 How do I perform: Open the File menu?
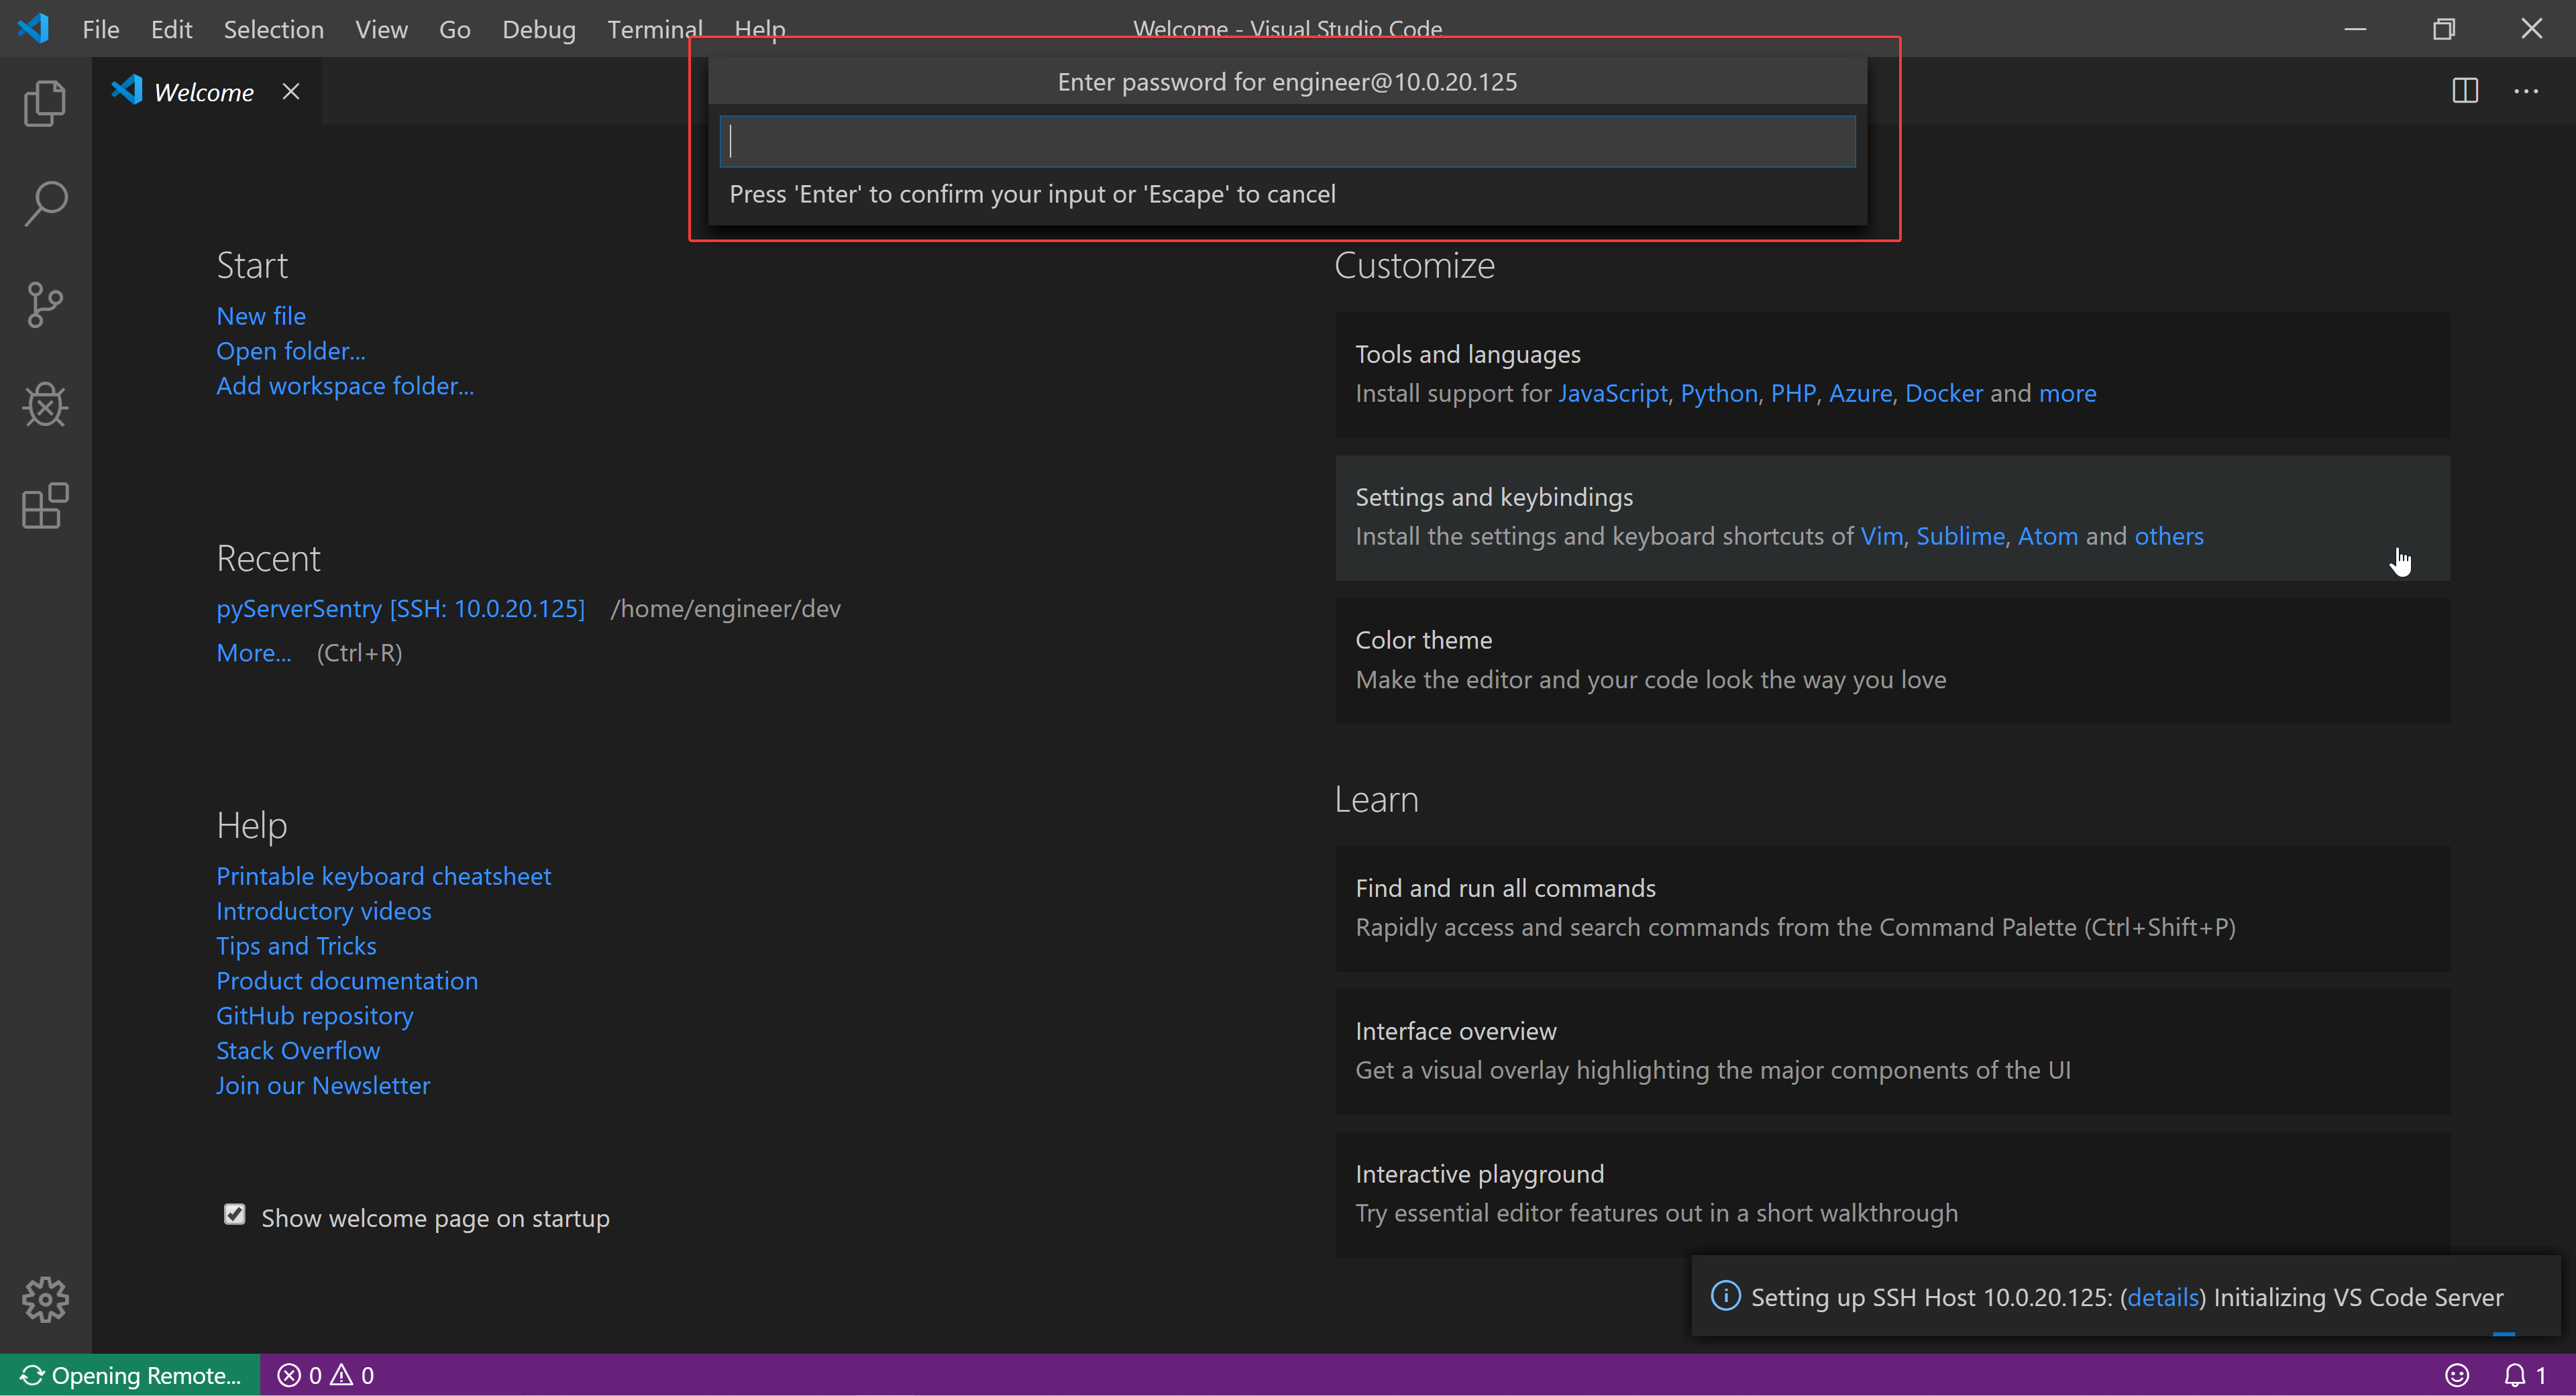(101, 29)
